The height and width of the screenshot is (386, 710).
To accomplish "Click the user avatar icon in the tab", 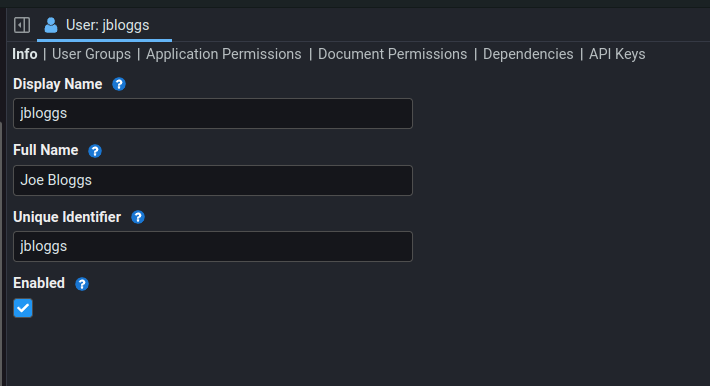I will (51, 25).
